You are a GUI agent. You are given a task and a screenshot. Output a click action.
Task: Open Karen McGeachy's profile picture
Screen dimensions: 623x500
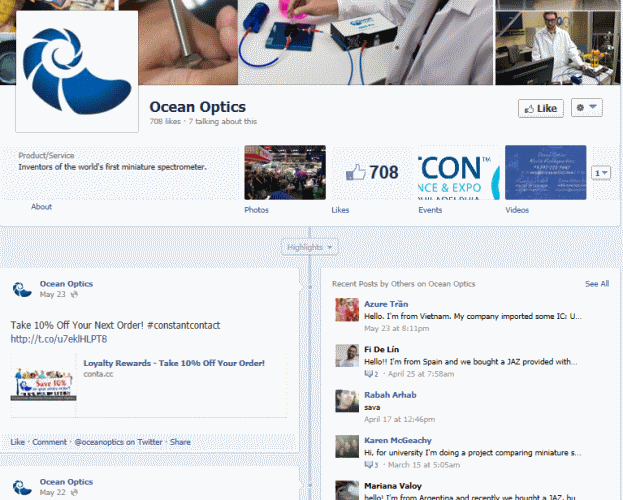click(347, 446)
